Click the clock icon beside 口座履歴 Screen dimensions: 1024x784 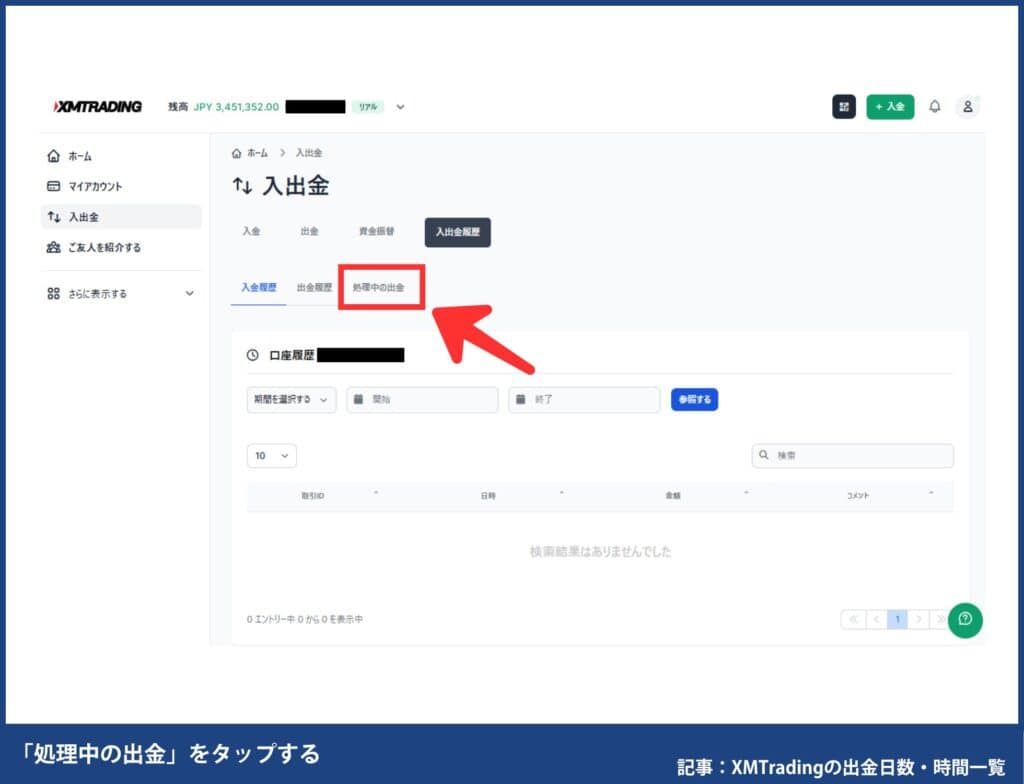(x=253, y=355)
